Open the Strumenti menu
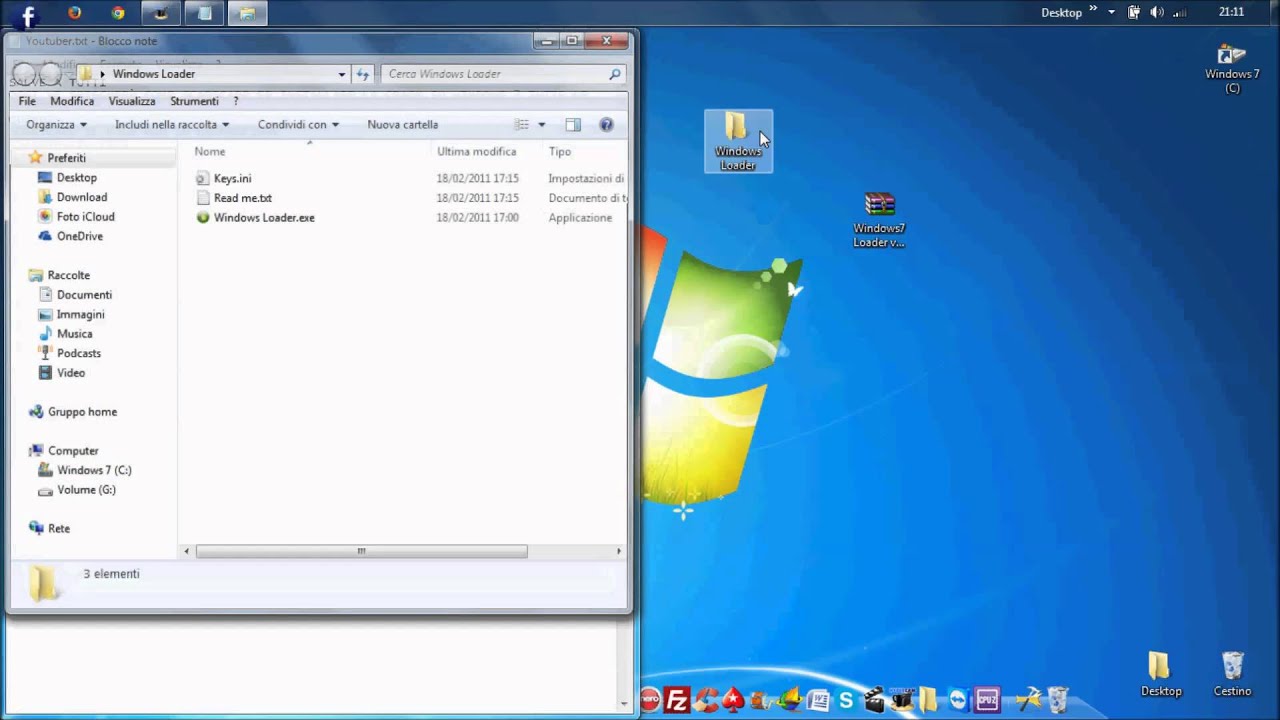The width and height of the screenshot is (1280, 720). pyautogui.click(x=194, y=101)
